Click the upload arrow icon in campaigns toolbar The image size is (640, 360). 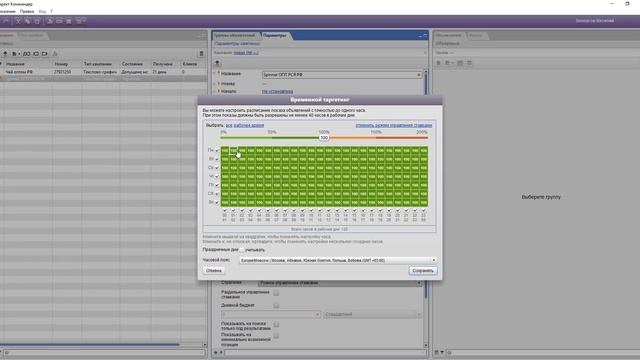point(5,53)
